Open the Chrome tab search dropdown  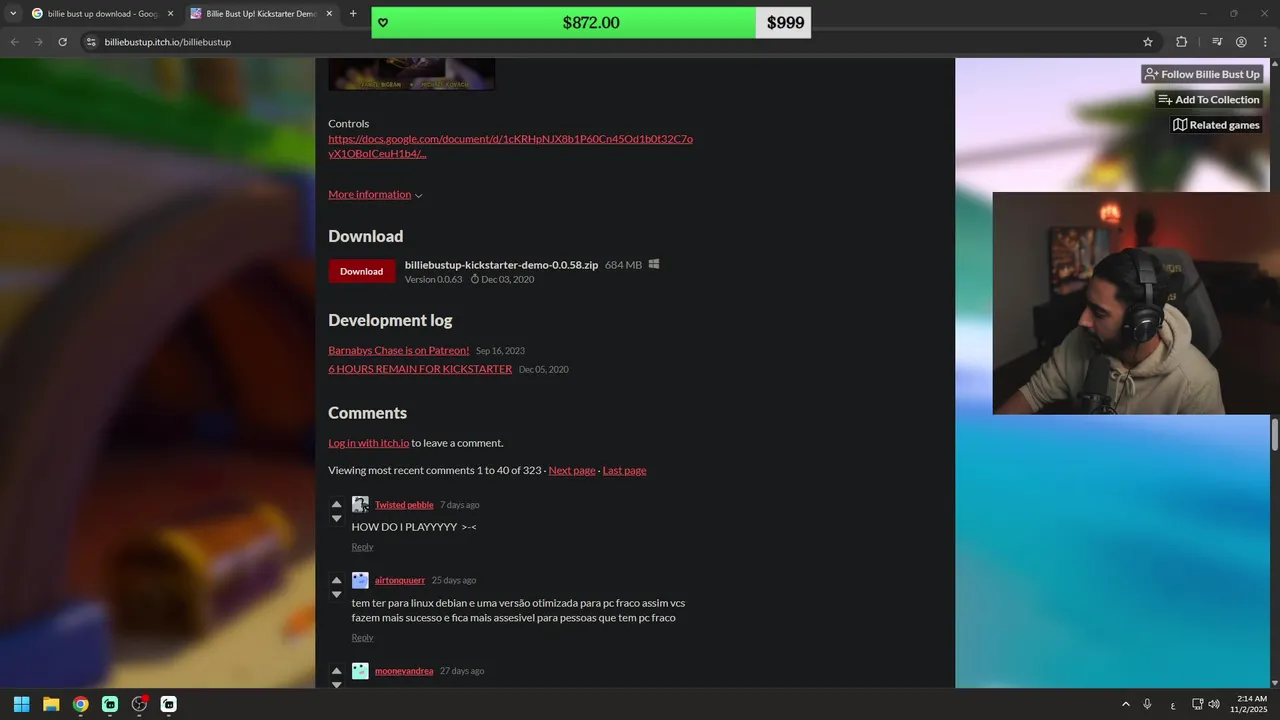tap(12, 14)
